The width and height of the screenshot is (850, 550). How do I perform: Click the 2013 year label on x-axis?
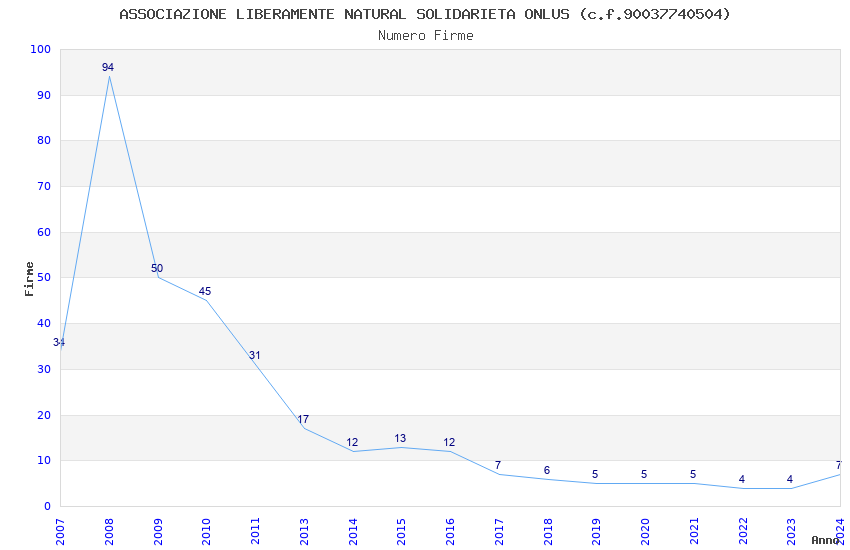pyautogui.click(x=304, y=531)
